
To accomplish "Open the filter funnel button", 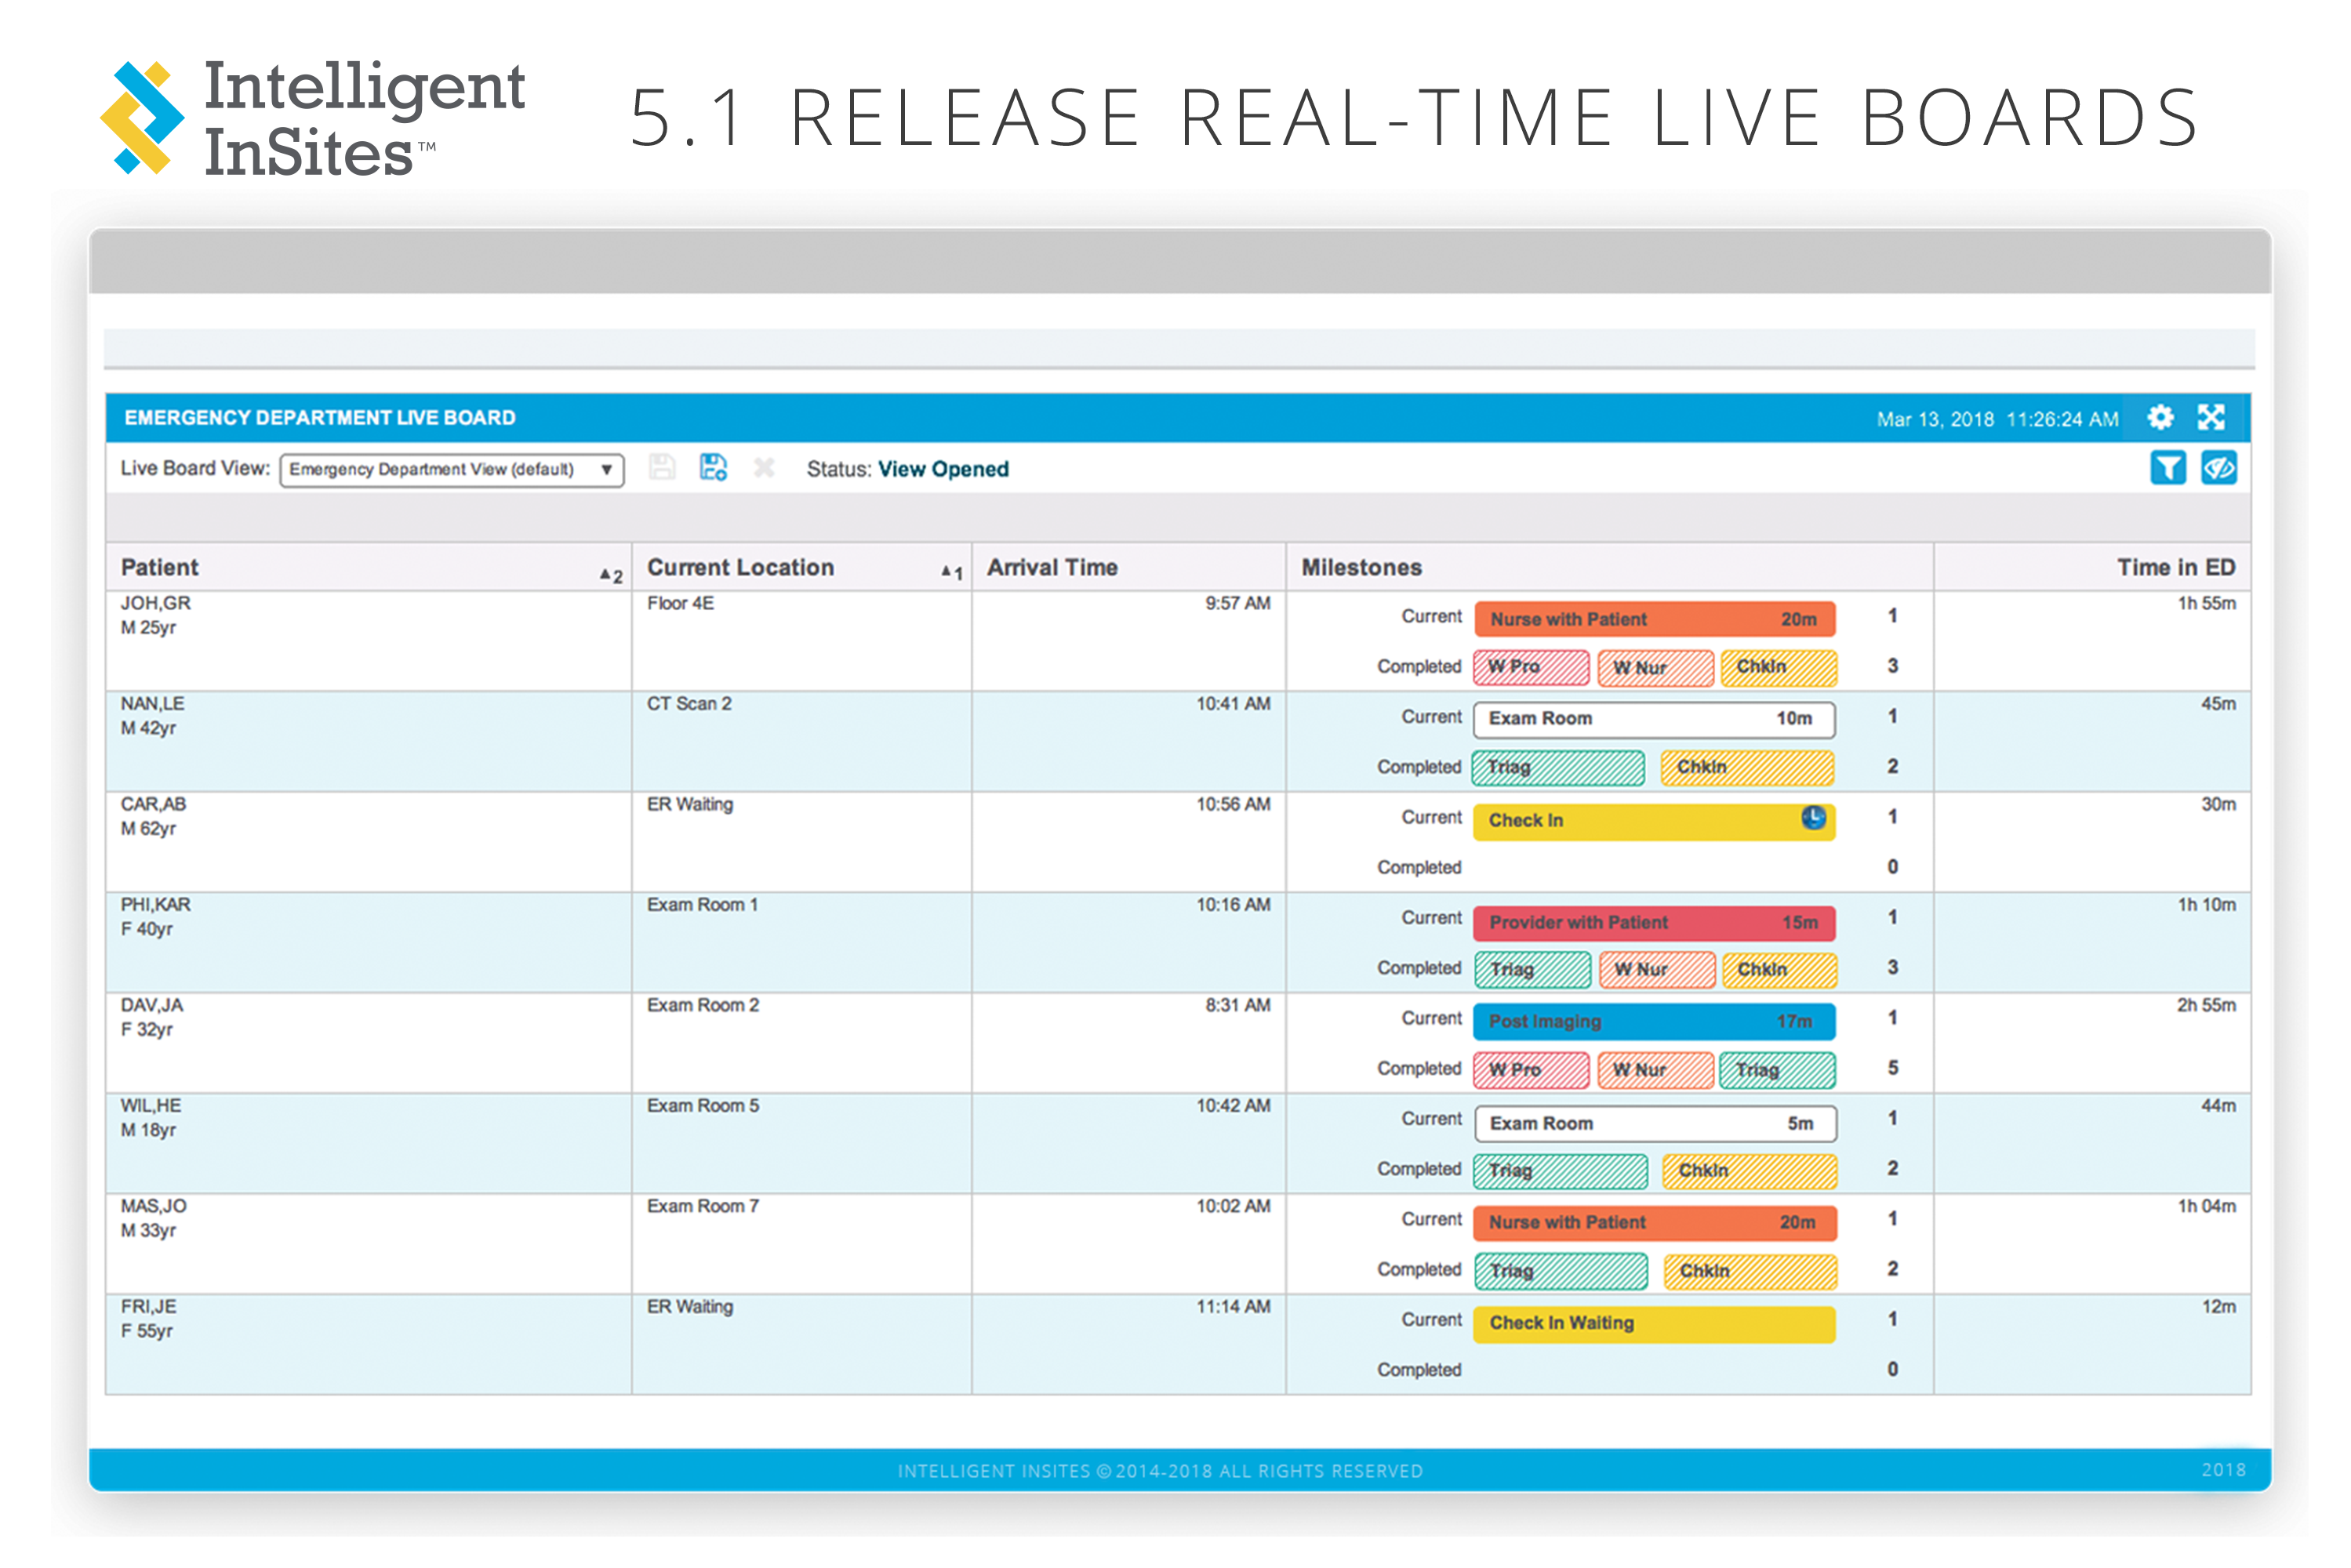I will (x=2168, y=468).
